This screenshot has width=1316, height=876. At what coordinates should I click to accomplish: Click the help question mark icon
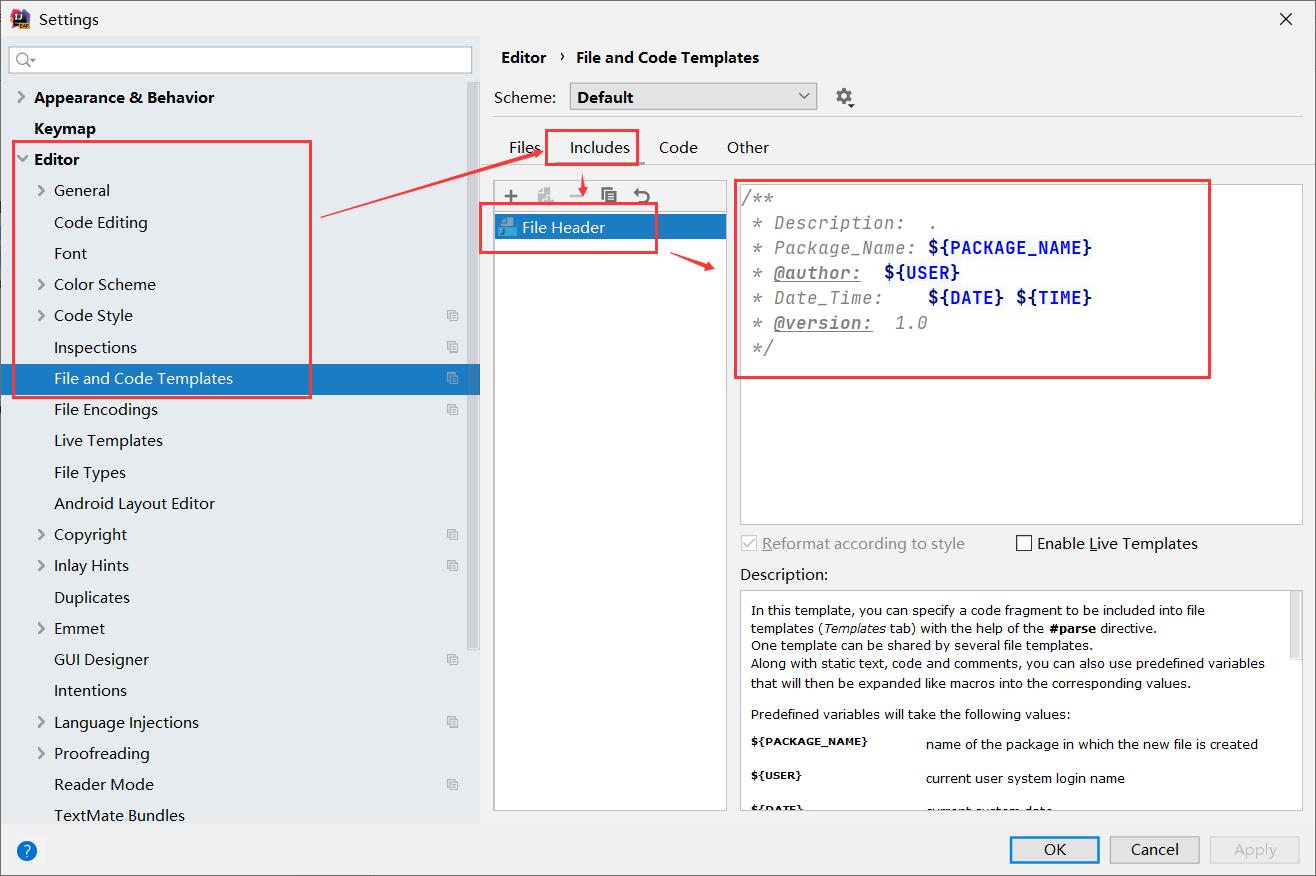click(27, 851)
